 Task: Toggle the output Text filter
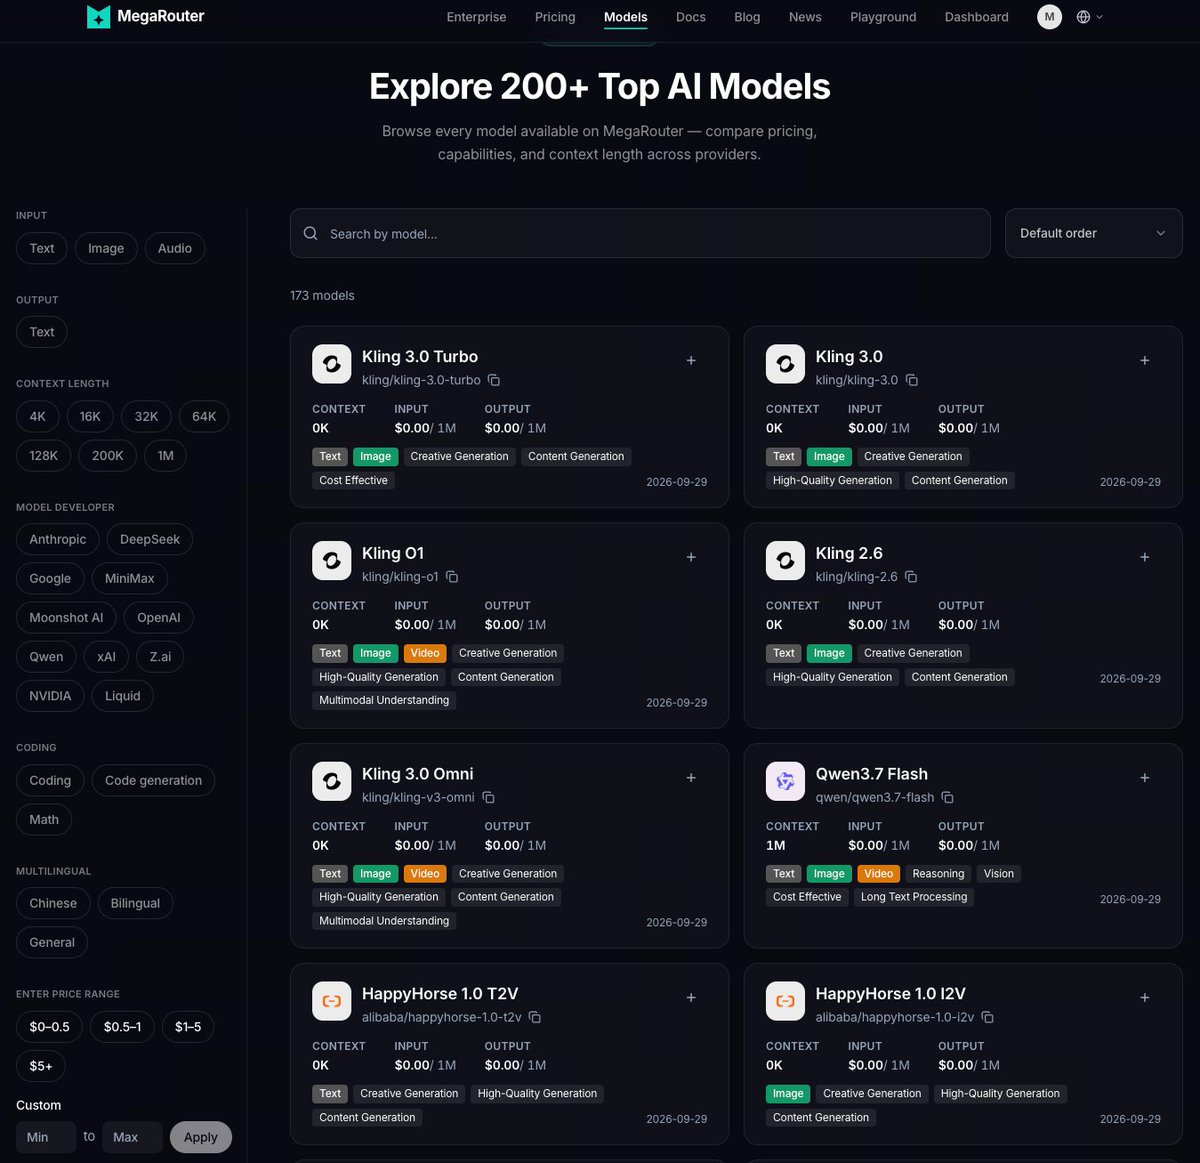point(42,332)
